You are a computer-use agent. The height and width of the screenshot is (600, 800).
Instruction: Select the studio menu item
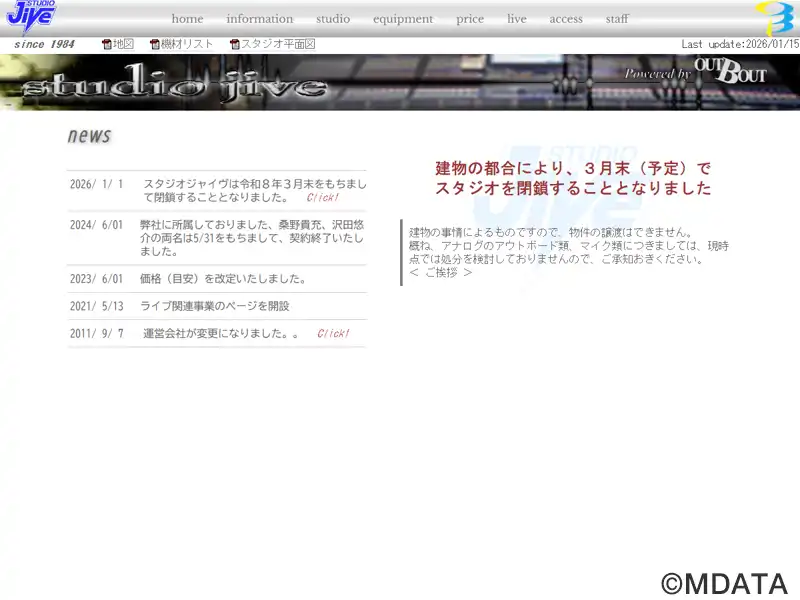(333, 19)
